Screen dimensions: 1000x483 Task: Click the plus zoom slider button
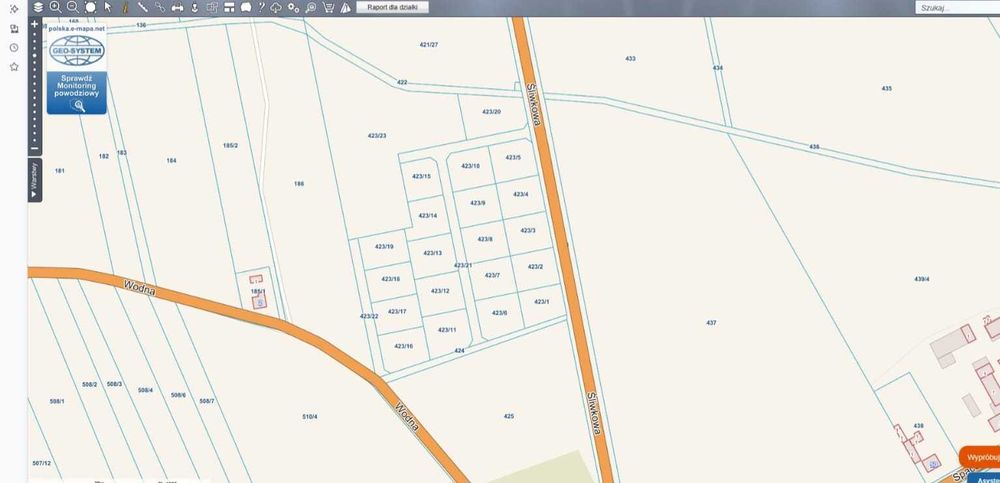point(34,24)
